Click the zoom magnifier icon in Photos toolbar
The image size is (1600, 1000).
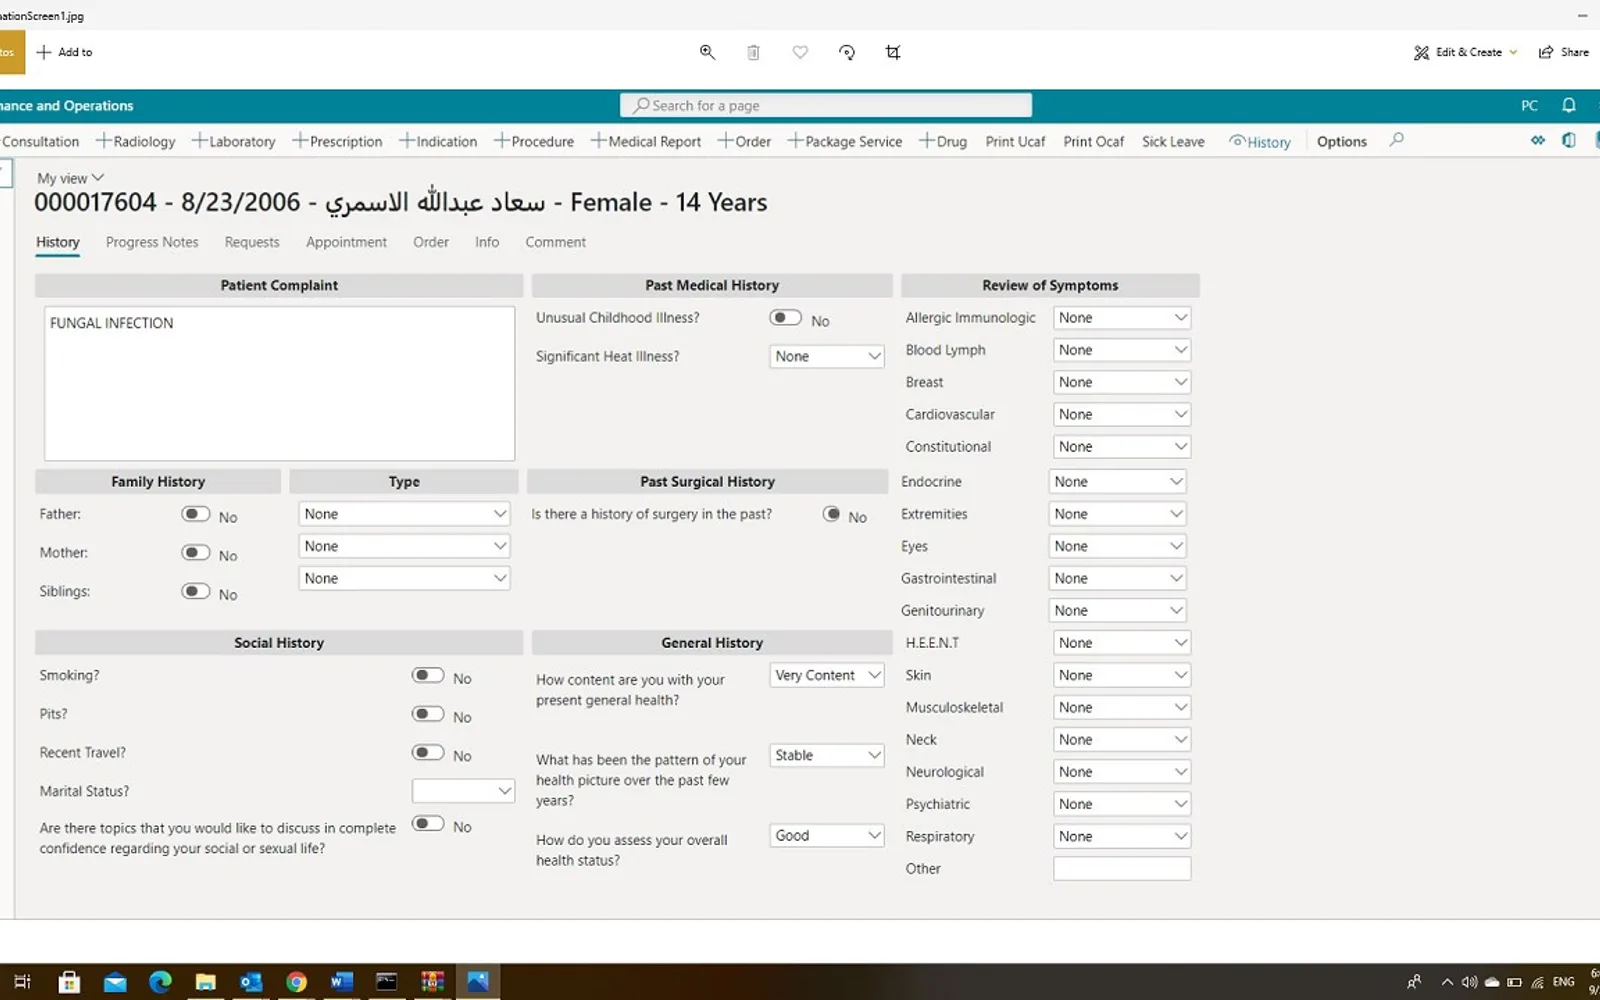[707, 52]
